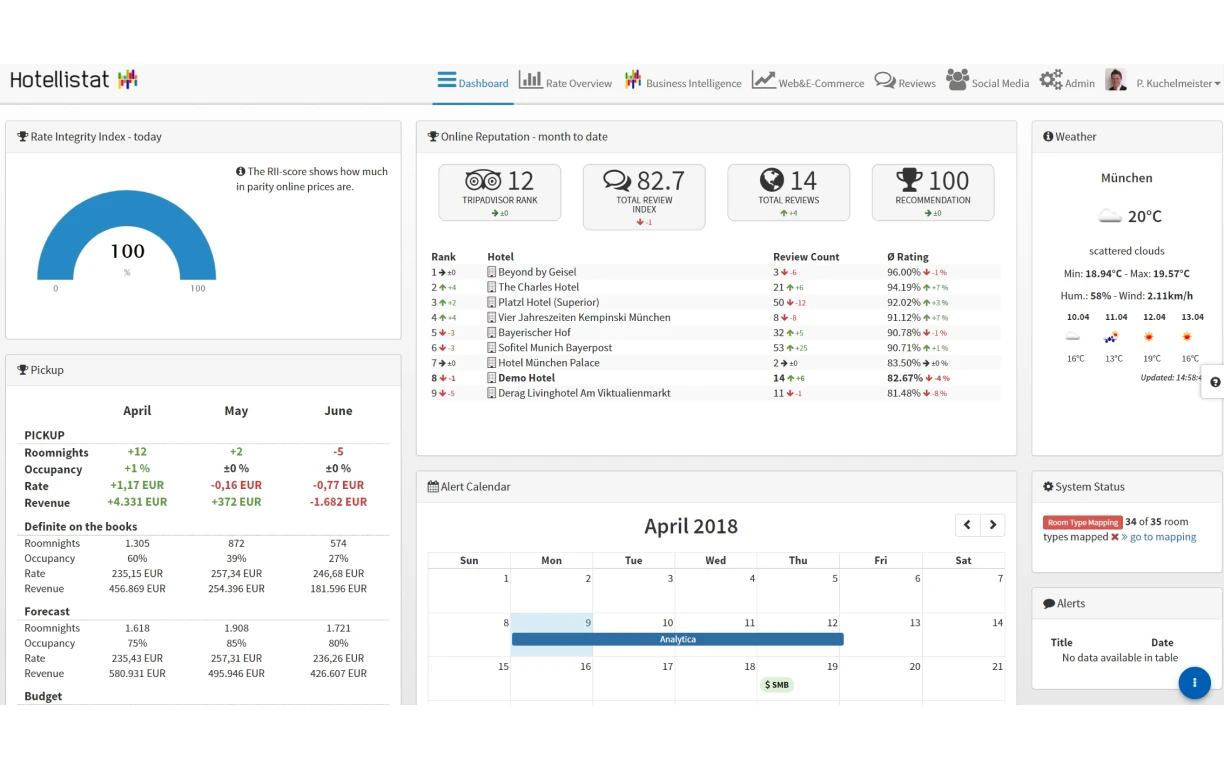Go to next month in calendar
Image resolution: width=1224 pixels, height=768 pixels.
click(x=992, y=525)
